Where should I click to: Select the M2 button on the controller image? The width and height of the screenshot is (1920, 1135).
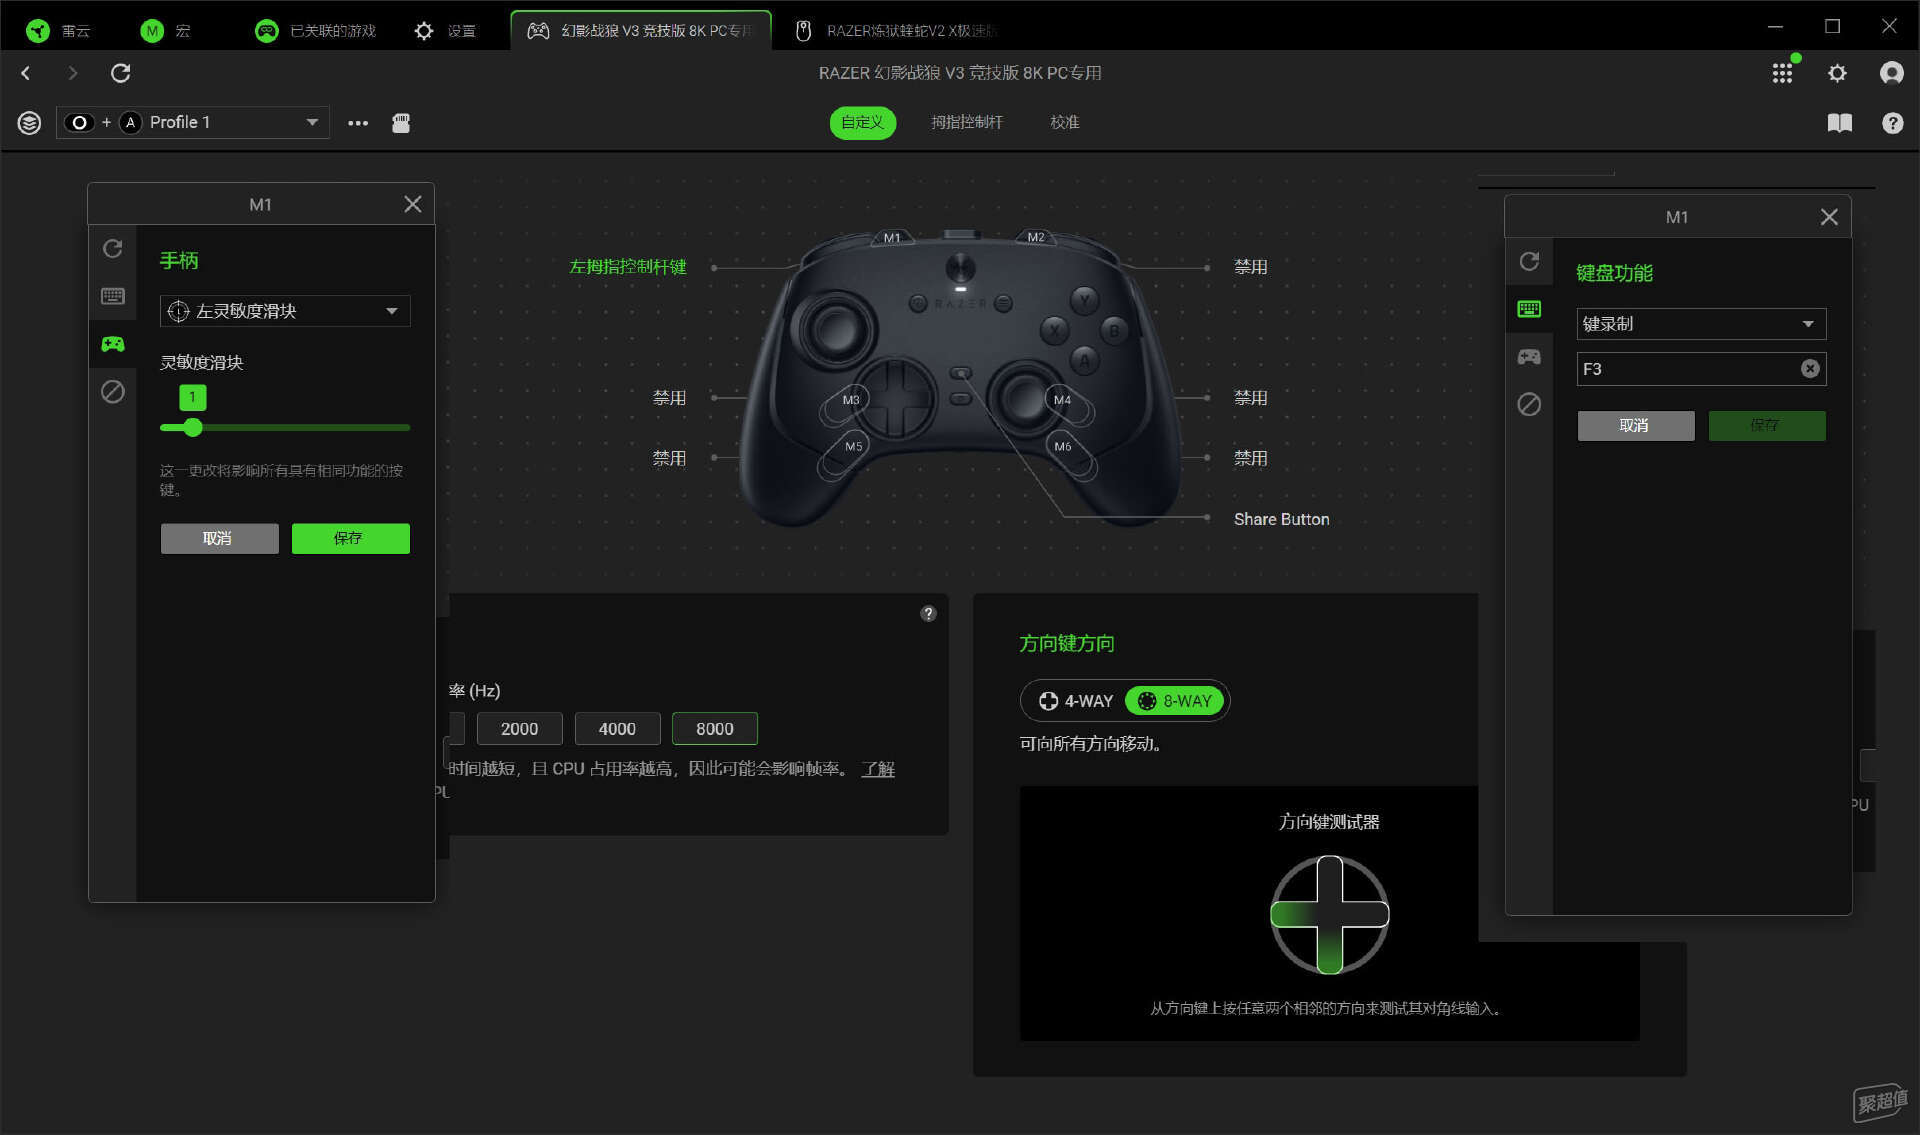1036,237
